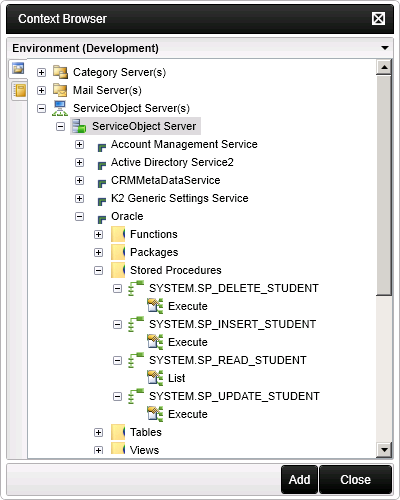
Task: Collapse the Oracle service node
Action: (79, 216)
